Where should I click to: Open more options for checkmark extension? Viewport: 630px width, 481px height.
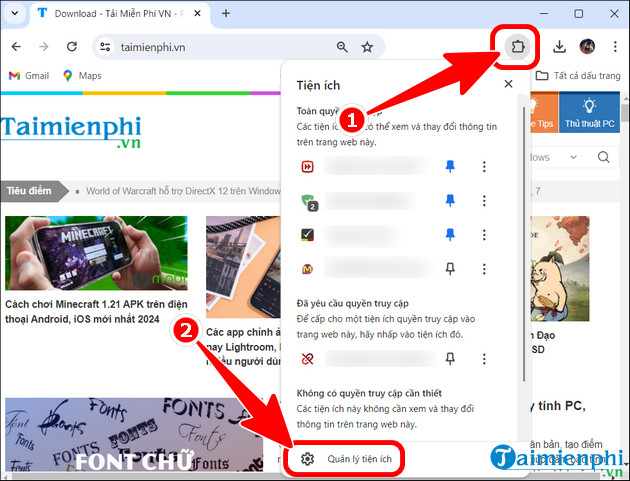pos(484,234)
